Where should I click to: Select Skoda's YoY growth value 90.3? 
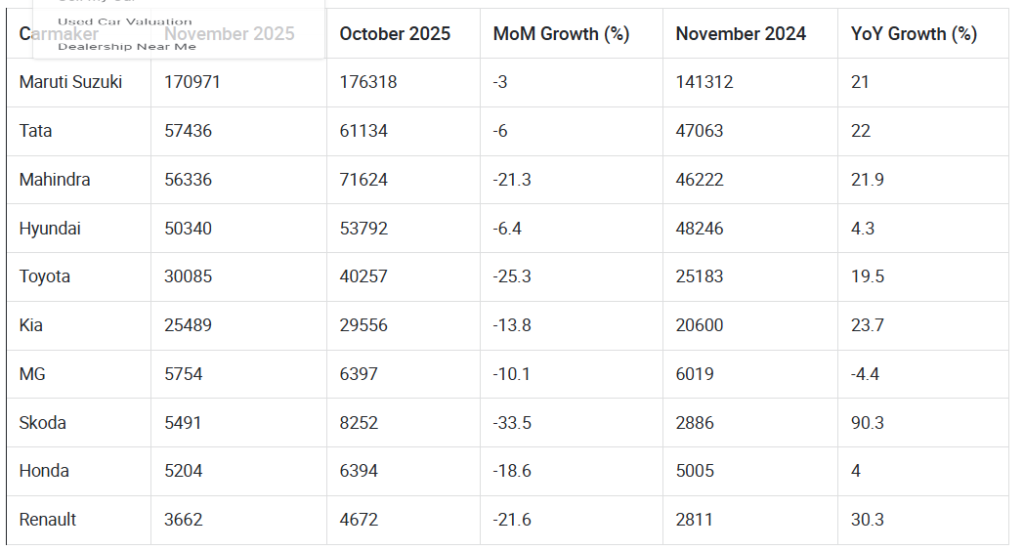(x=867, y=423)
